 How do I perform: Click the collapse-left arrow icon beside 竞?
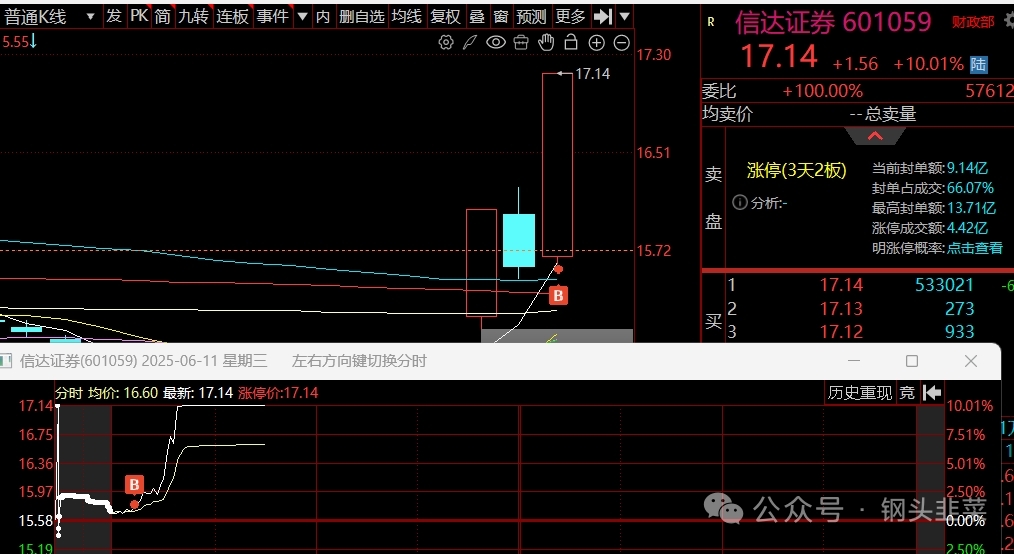pos(932,392)
